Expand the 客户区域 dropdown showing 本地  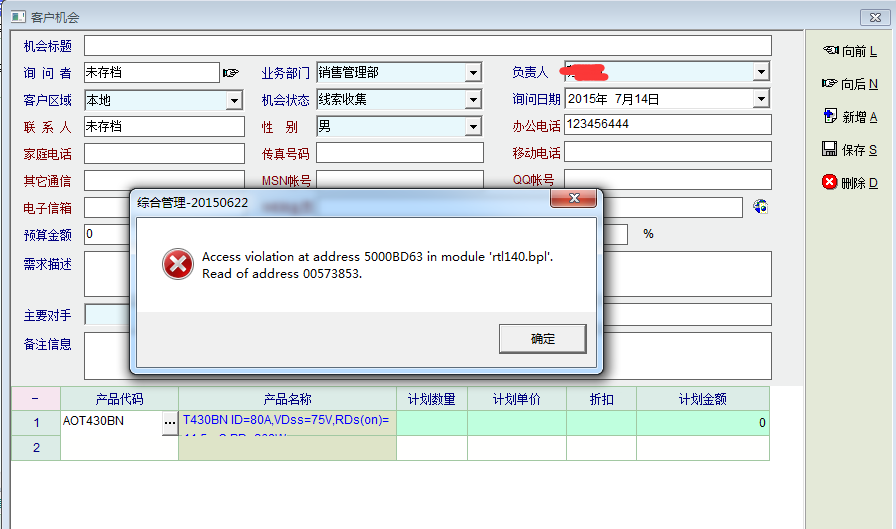click(x=234, y=100)
